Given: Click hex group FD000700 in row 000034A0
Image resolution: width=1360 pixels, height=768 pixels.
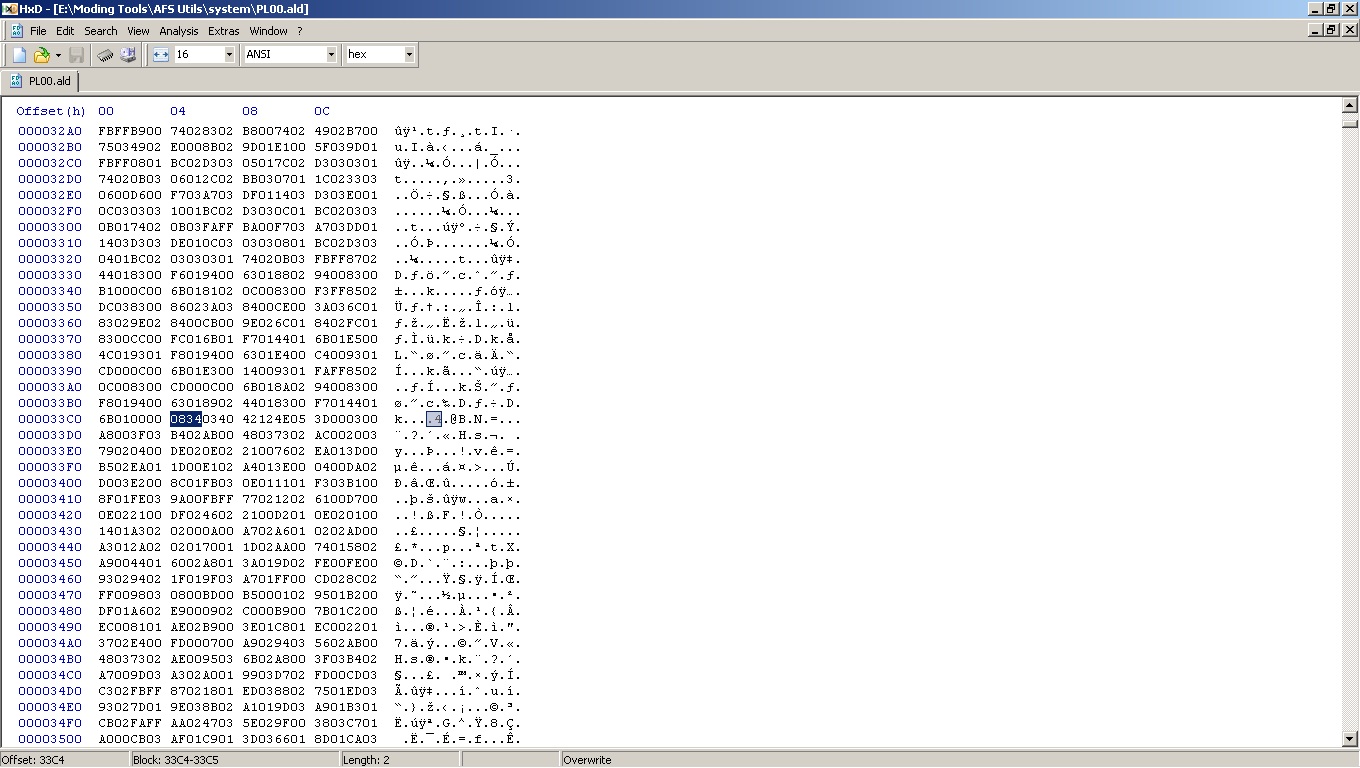Looking at the screenshot, I should pyautogui.click(x=202, y=643).
